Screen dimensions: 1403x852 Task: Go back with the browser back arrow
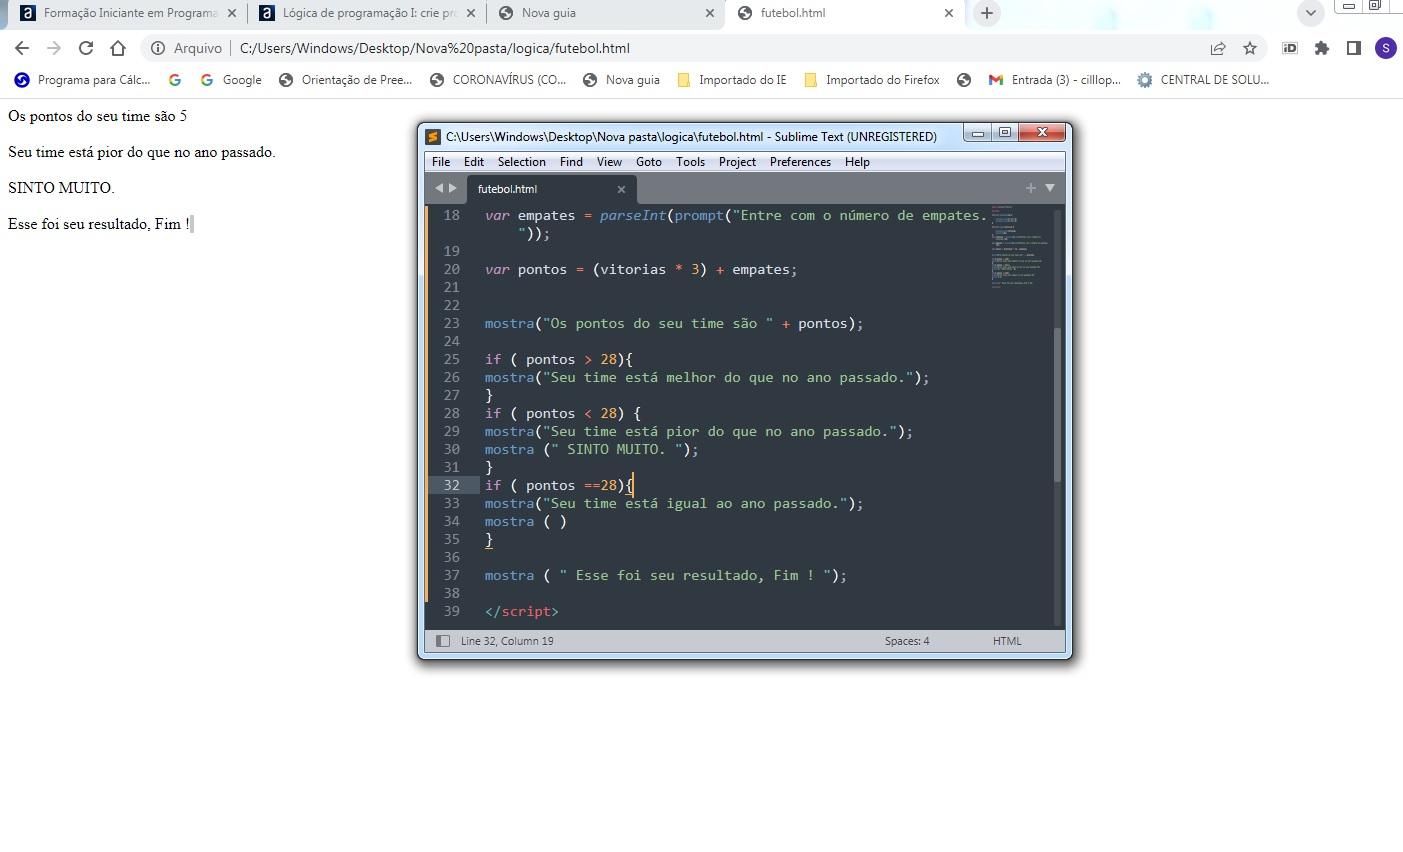(22, 48)
